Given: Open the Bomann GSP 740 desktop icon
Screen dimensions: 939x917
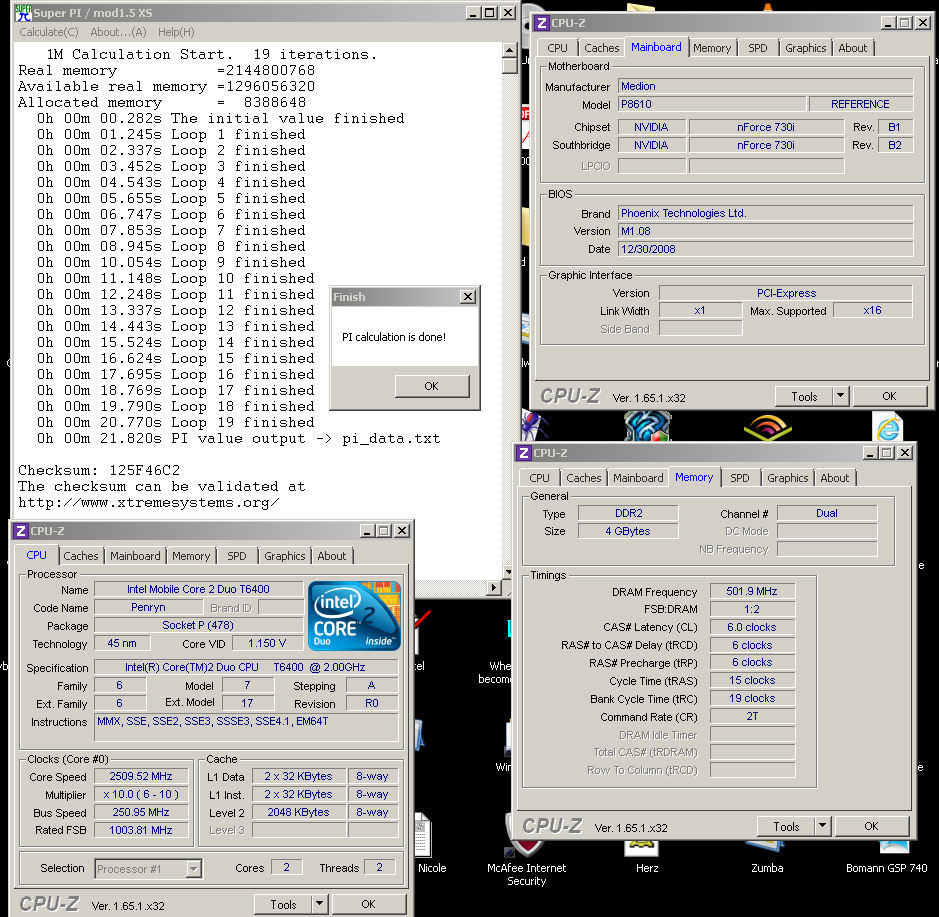Looking at the screenshot, I should point(886,857).
